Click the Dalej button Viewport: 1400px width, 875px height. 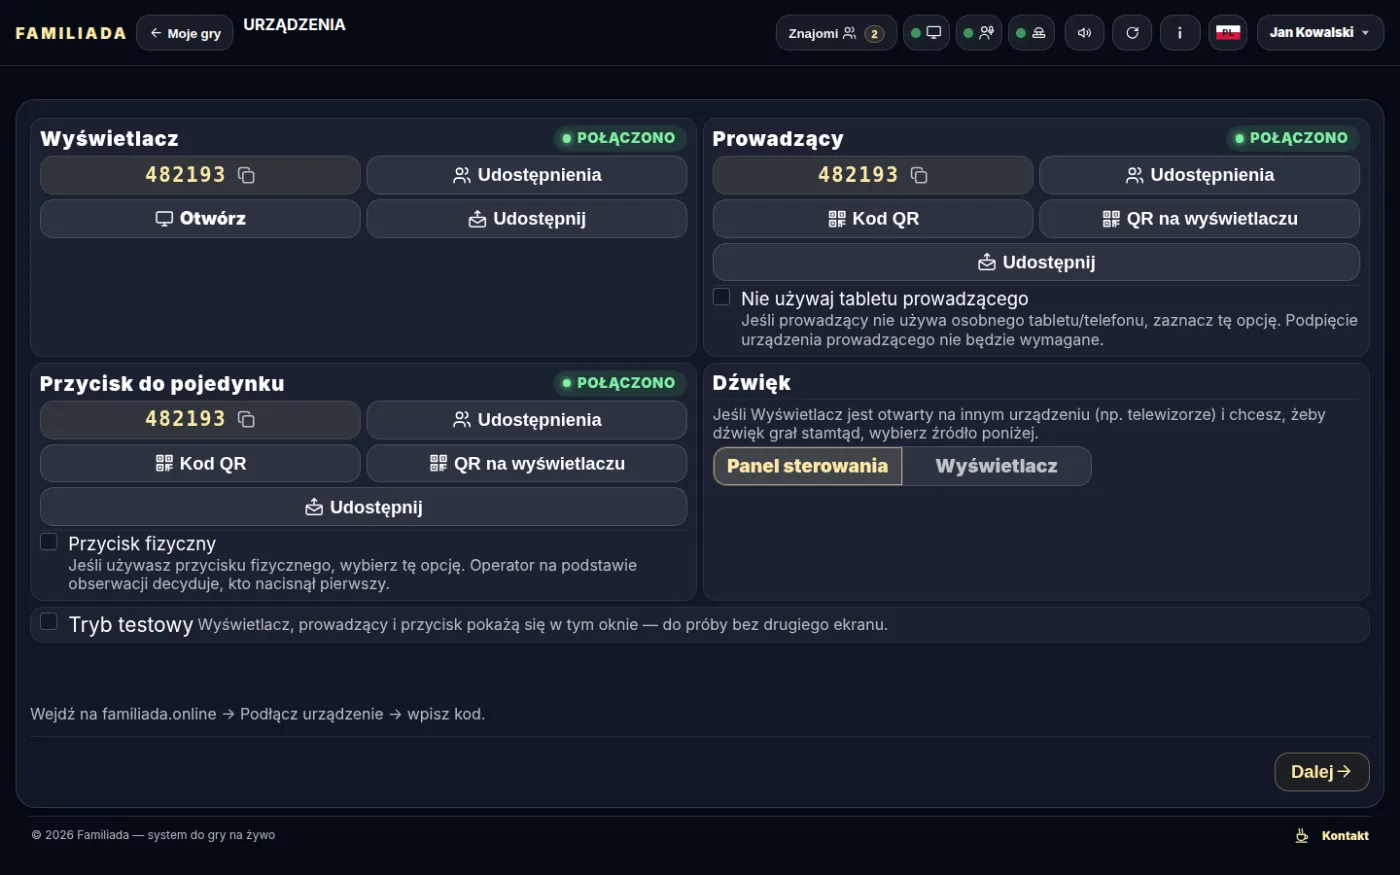click(x=1321, y=772)
